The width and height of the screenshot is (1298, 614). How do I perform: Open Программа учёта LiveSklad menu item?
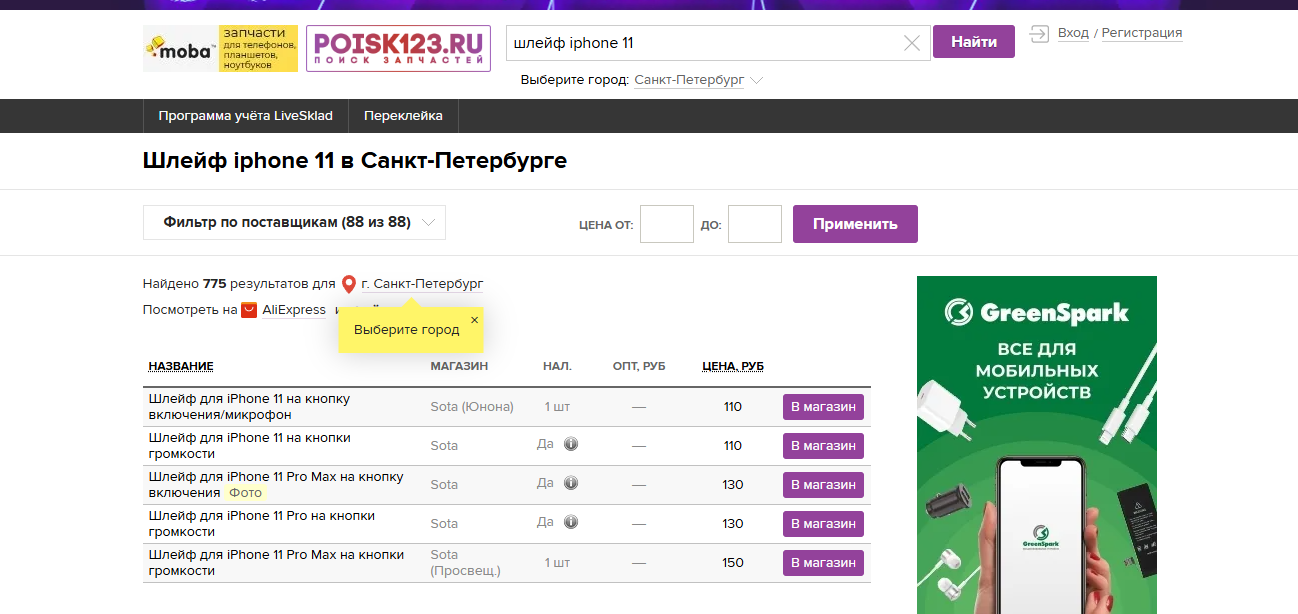[x=245, y=116]
